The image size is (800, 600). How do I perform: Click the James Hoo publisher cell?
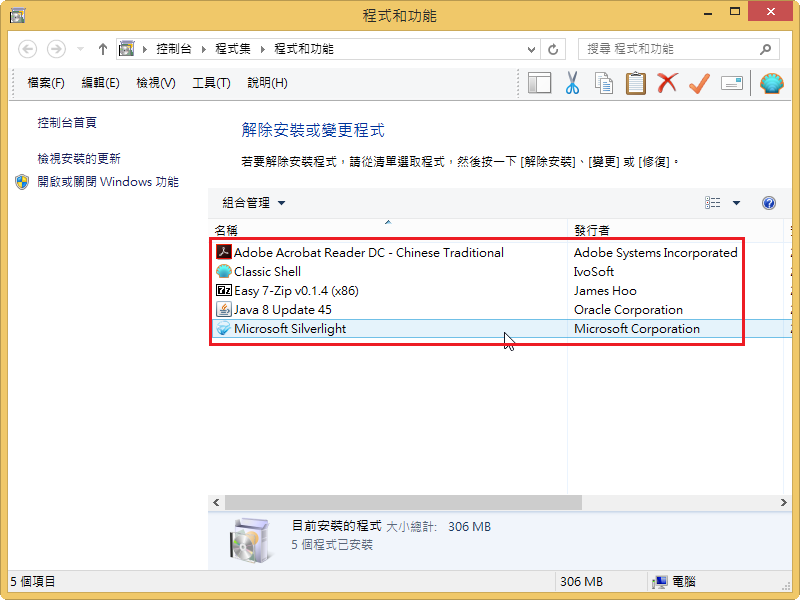(605, 290)
